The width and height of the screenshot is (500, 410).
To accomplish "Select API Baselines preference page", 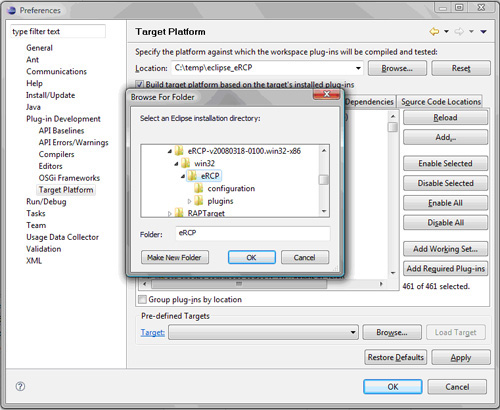I will (61, 130).
